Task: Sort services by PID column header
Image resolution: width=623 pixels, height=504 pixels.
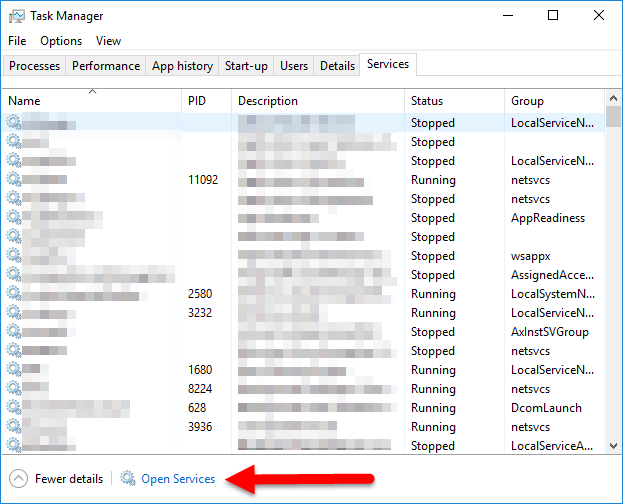Action: 207,101
